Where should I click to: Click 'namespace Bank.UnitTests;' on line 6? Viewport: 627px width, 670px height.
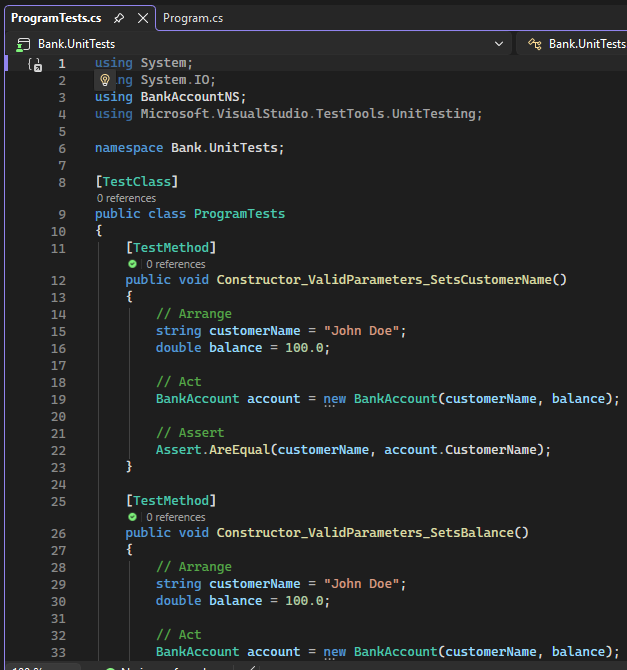point(189,148)
